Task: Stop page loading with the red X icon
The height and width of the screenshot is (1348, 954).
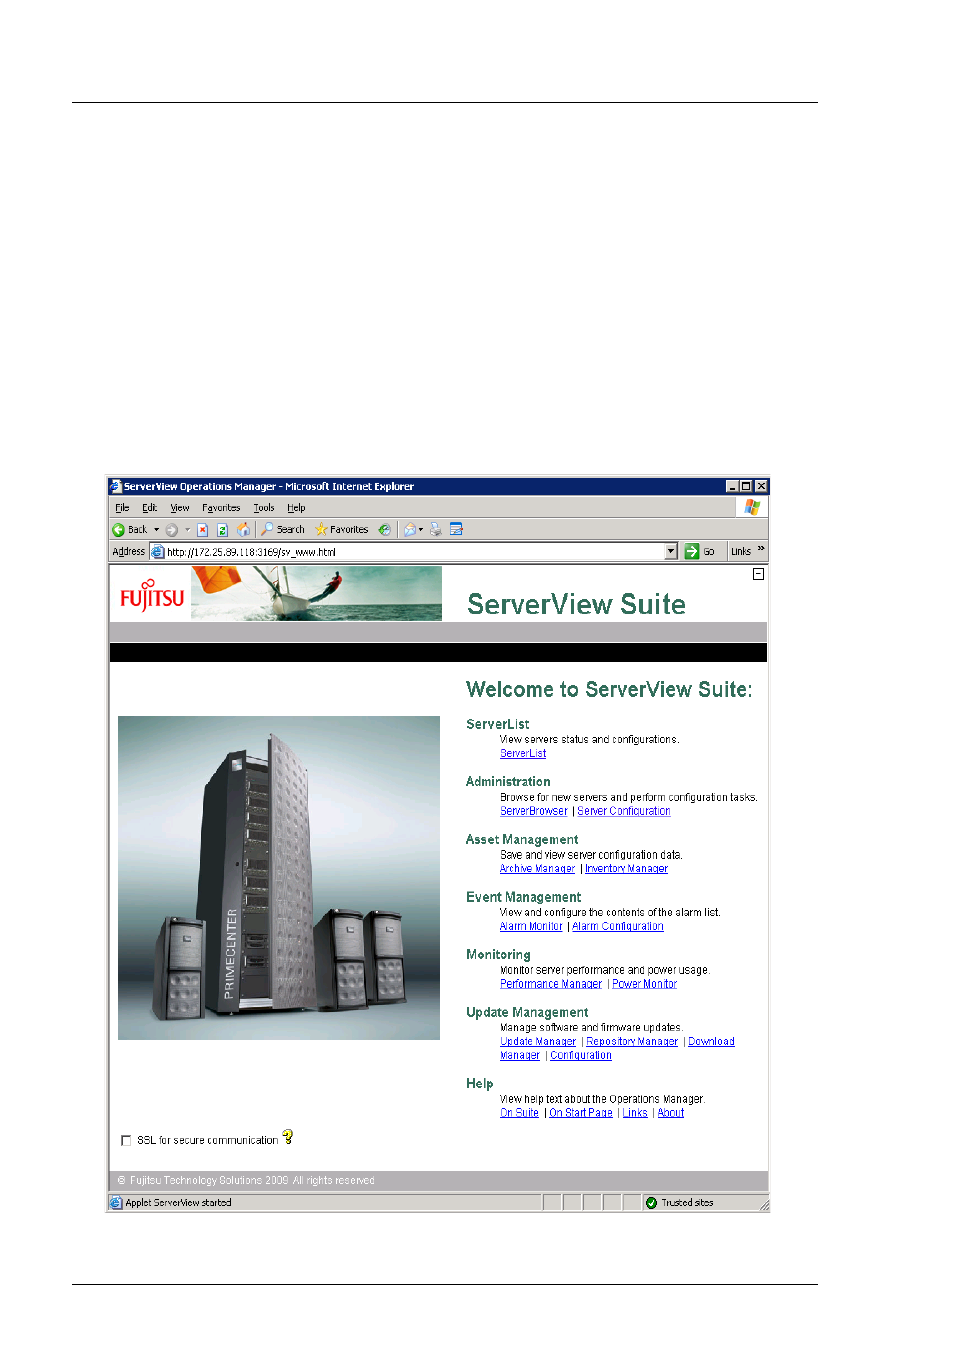Action: (202, 529)
